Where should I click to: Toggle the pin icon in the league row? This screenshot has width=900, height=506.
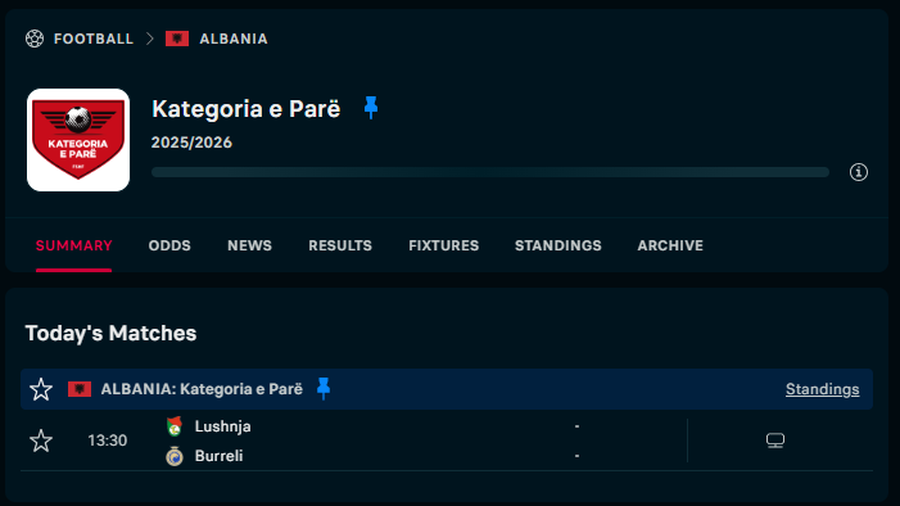[x=323, y=388]
